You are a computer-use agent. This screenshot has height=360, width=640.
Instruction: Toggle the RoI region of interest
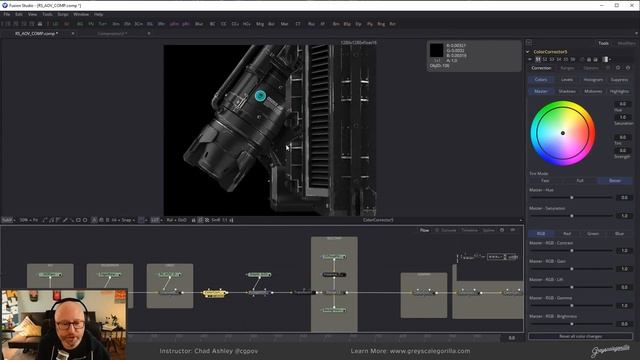coord(170,220)
